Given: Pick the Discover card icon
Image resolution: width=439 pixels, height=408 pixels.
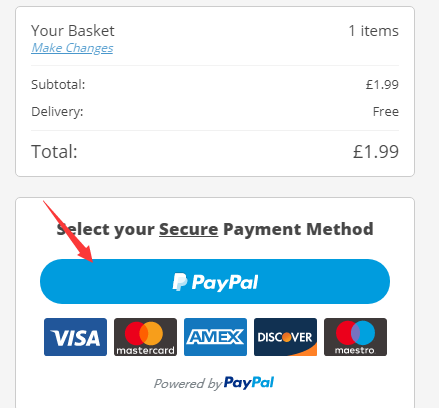Looking at the screenshot, I should [x=285, y=337].
